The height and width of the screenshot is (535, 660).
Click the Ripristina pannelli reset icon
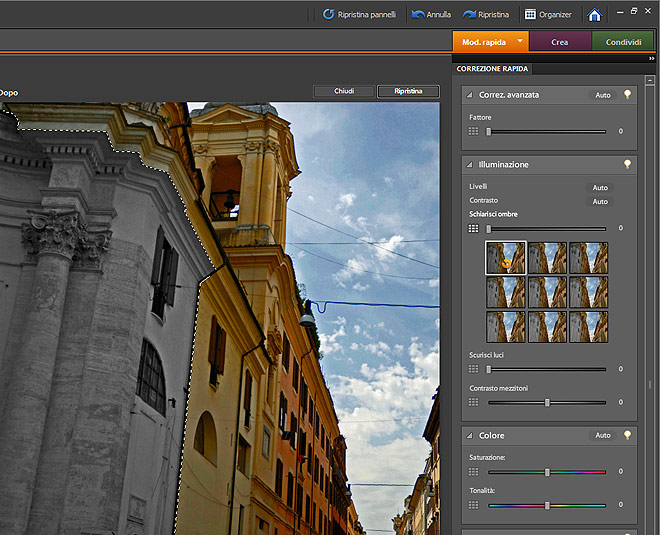pos(328,14)
